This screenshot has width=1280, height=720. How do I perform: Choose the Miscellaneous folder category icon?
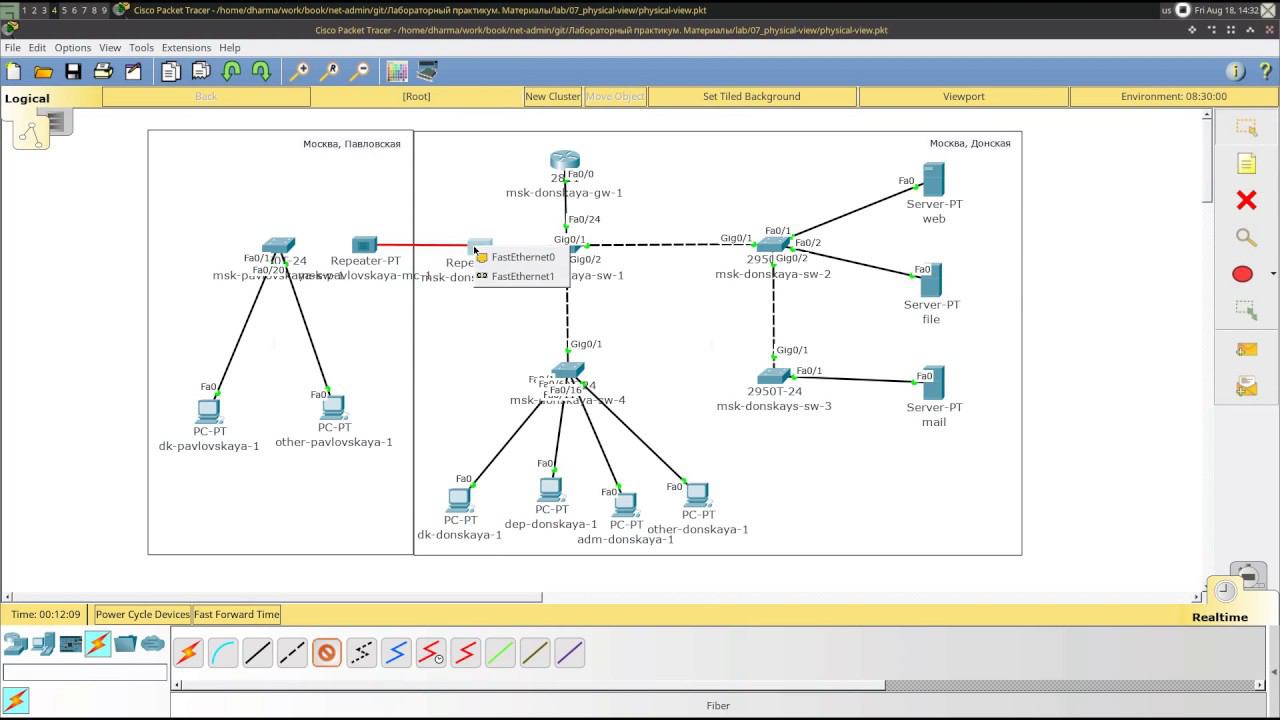point(125,644)
